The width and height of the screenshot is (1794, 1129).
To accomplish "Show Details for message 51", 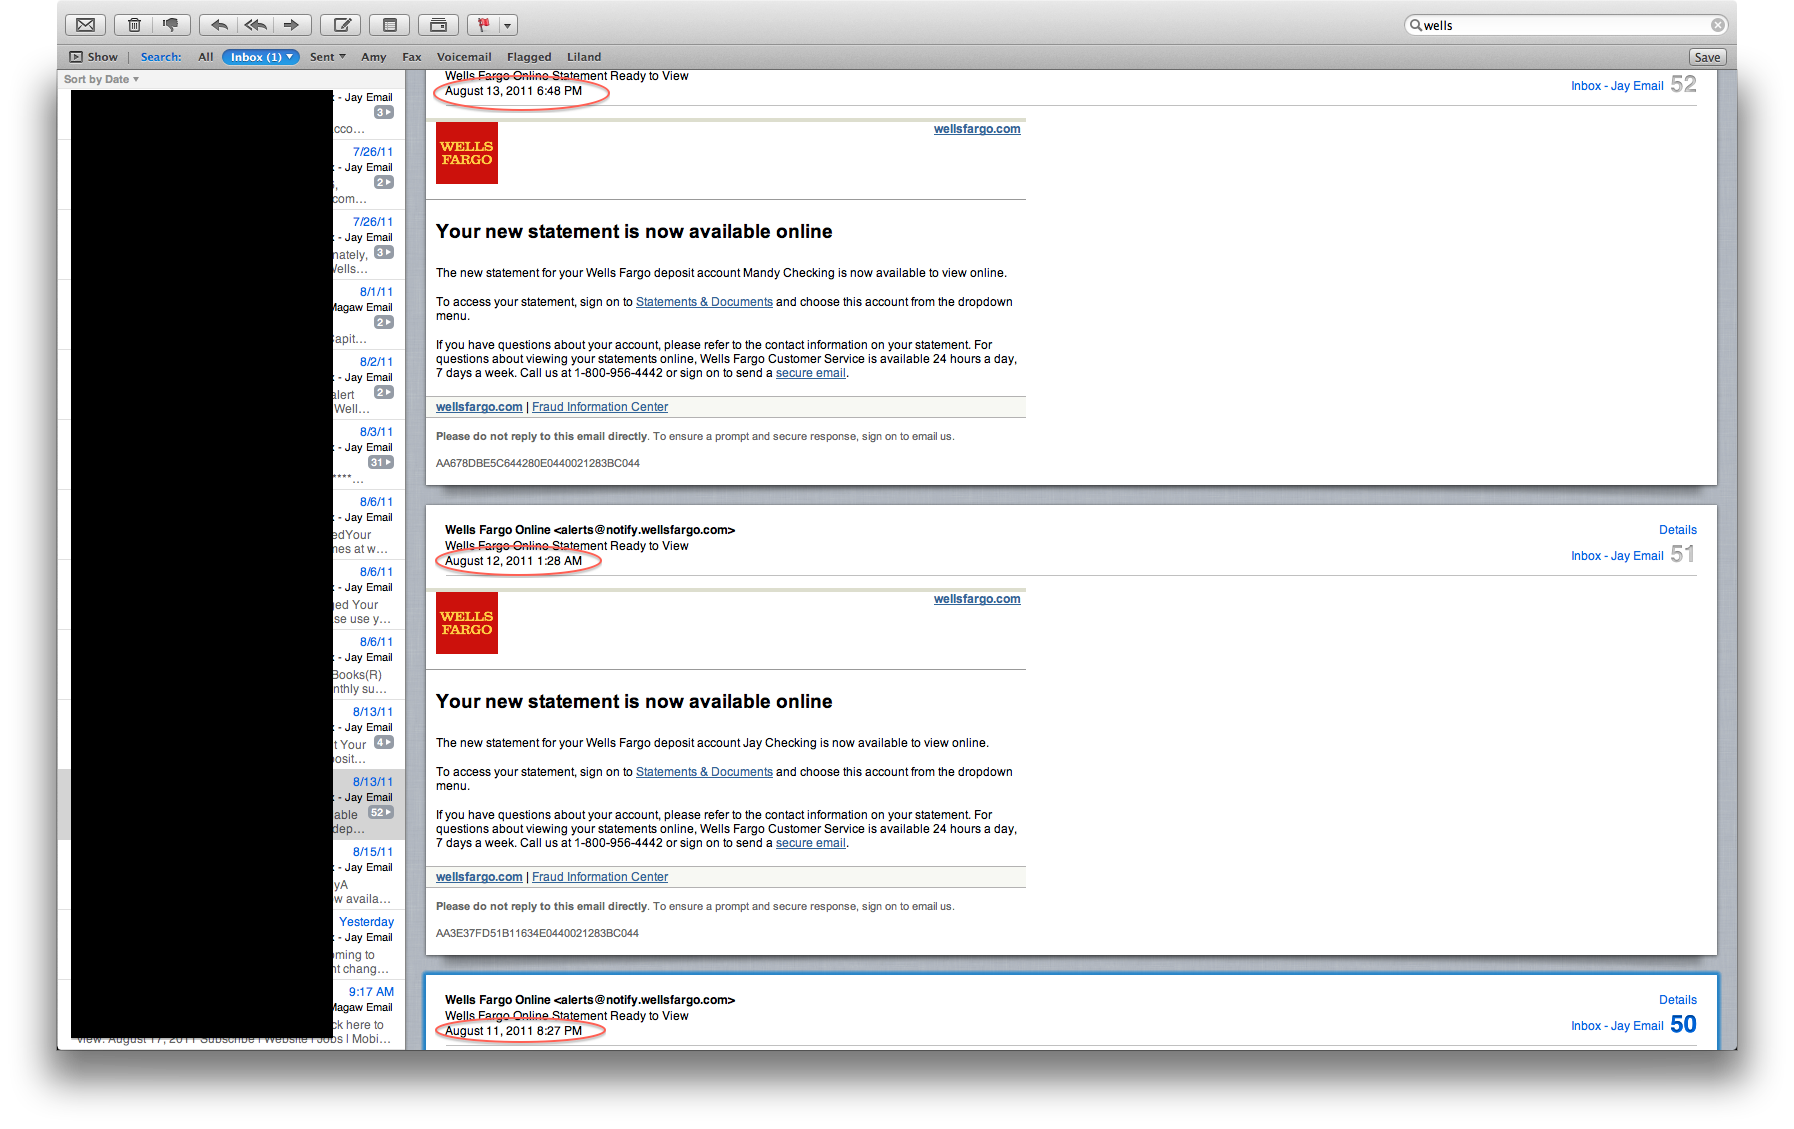I will pos(1678,530).
